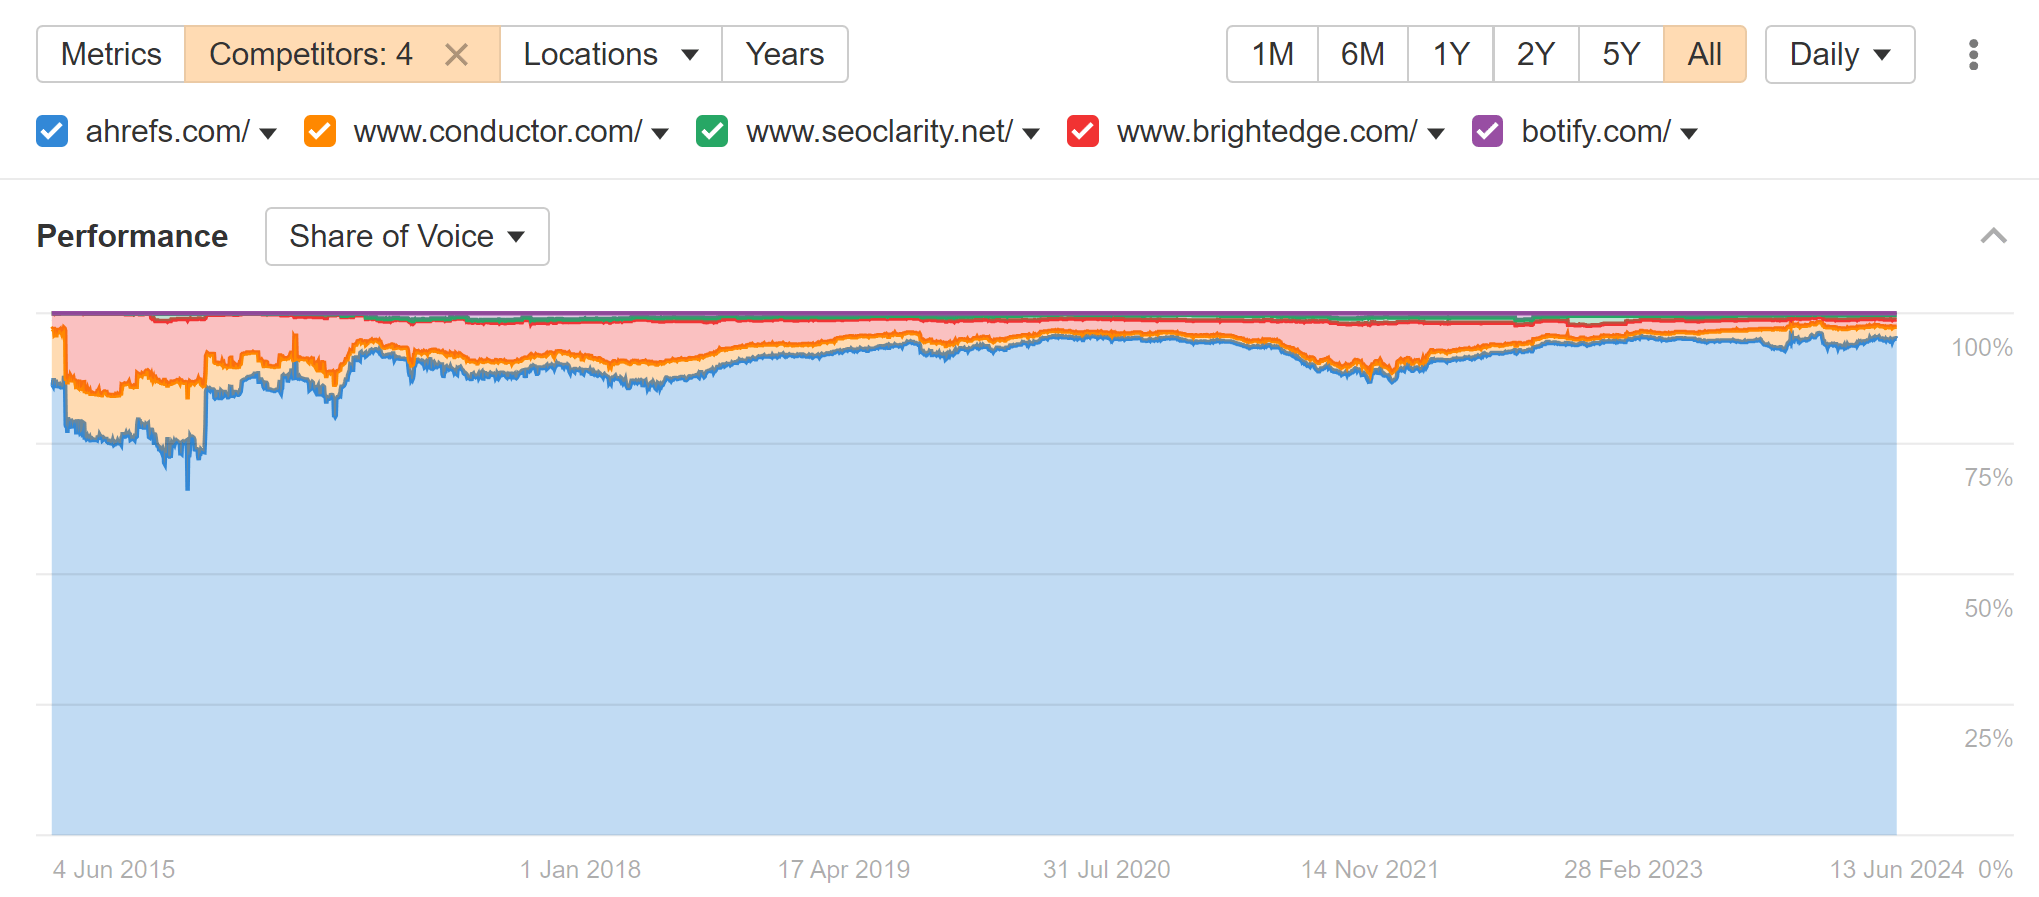Open the Locations dropdown
Image resolution: width=2039 pixels, height=897 pixels.
[609, 55]
